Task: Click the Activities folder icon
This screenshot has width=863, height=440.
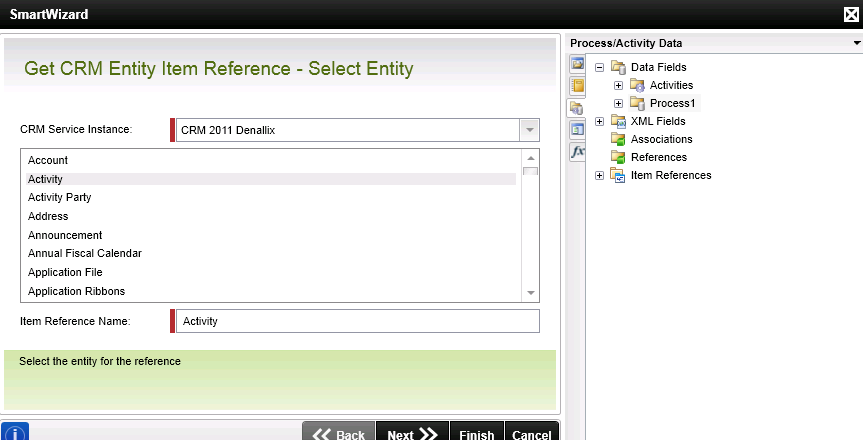Action: point(637,85)
